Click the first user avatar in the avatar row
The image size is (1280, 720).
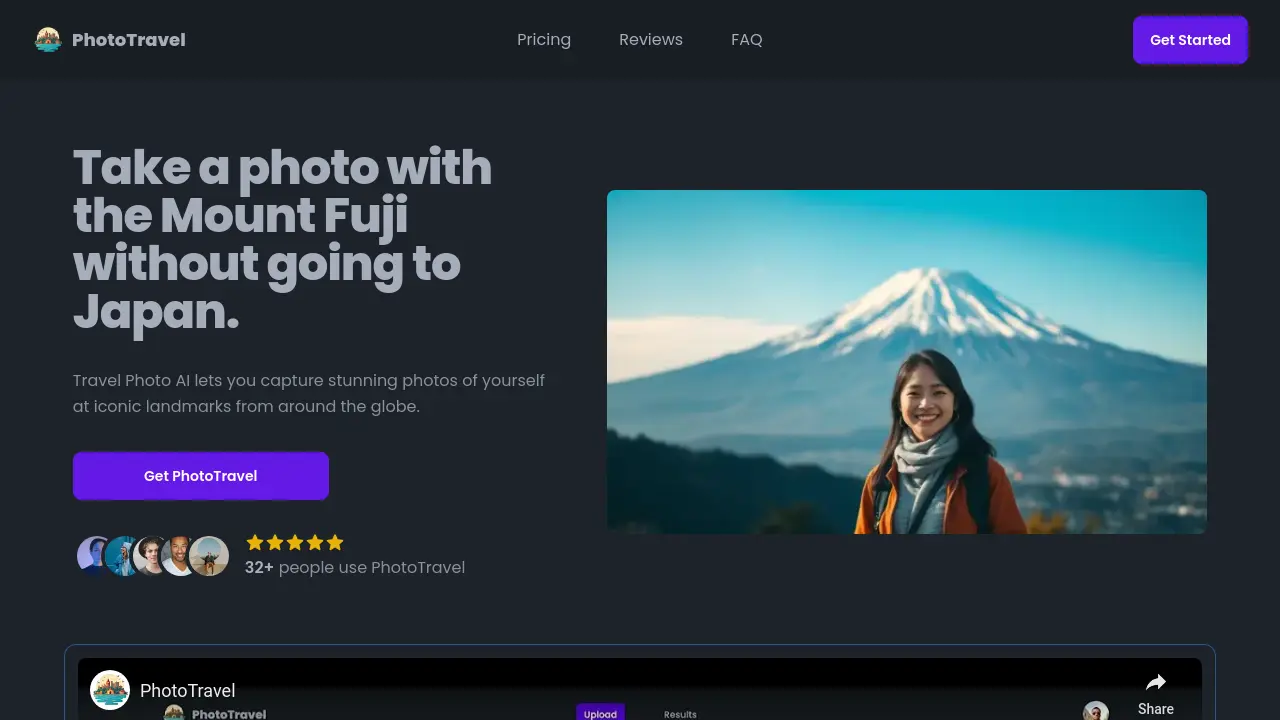coord(92,555)
